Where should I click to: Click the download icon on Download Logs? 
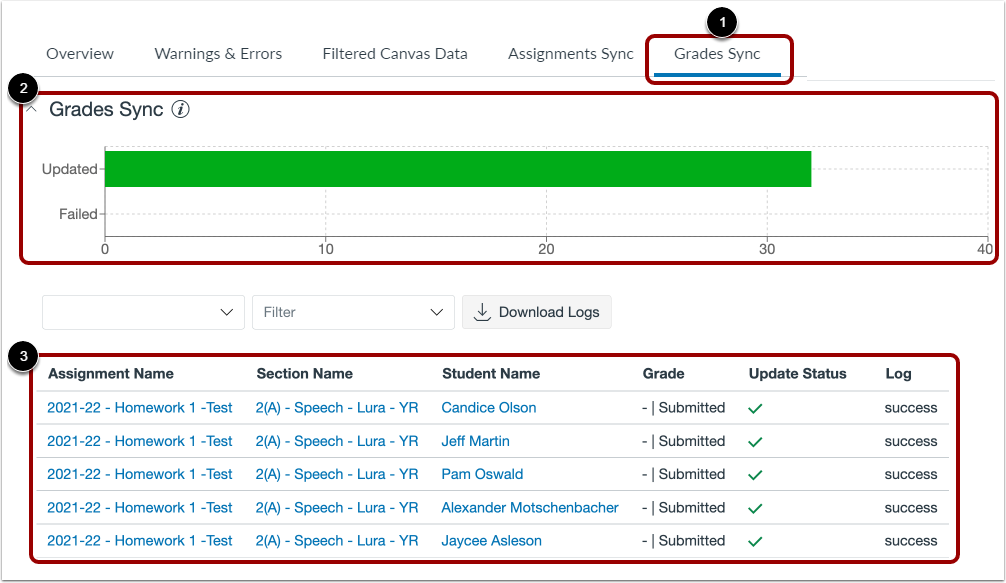pyautogui.click(x=480, y=312)
